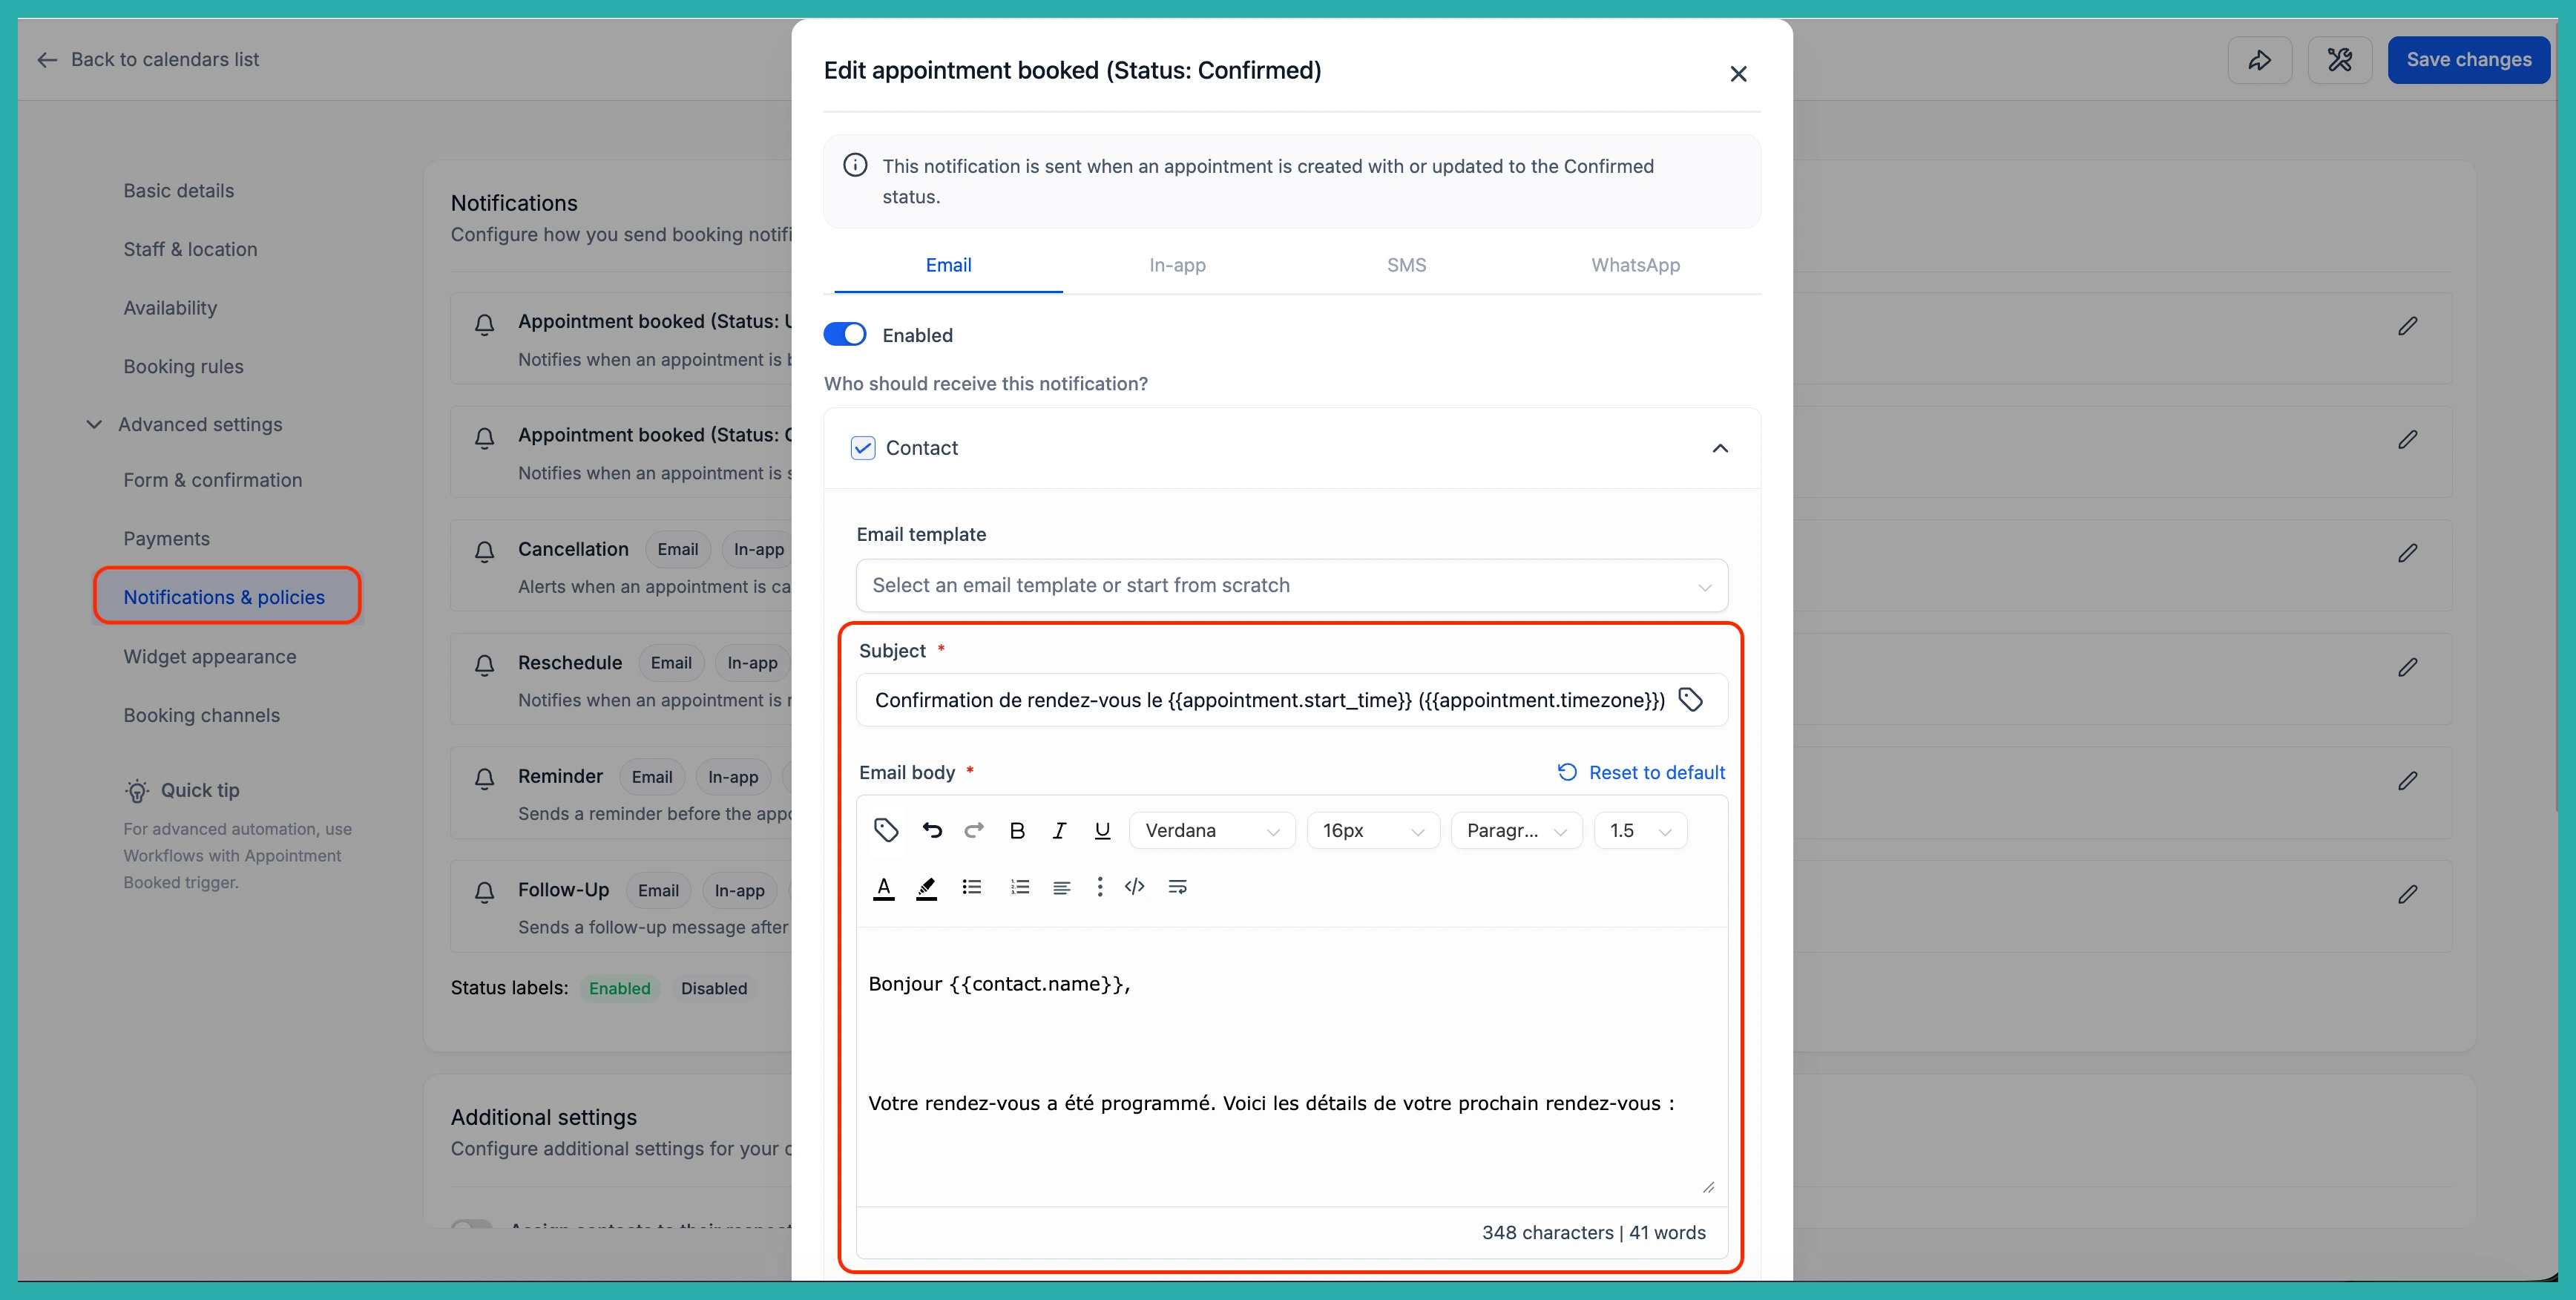Click into the email body text area
Image resolution: width=2576 pixels, height=1300 pixels.
point(1292,1066)
